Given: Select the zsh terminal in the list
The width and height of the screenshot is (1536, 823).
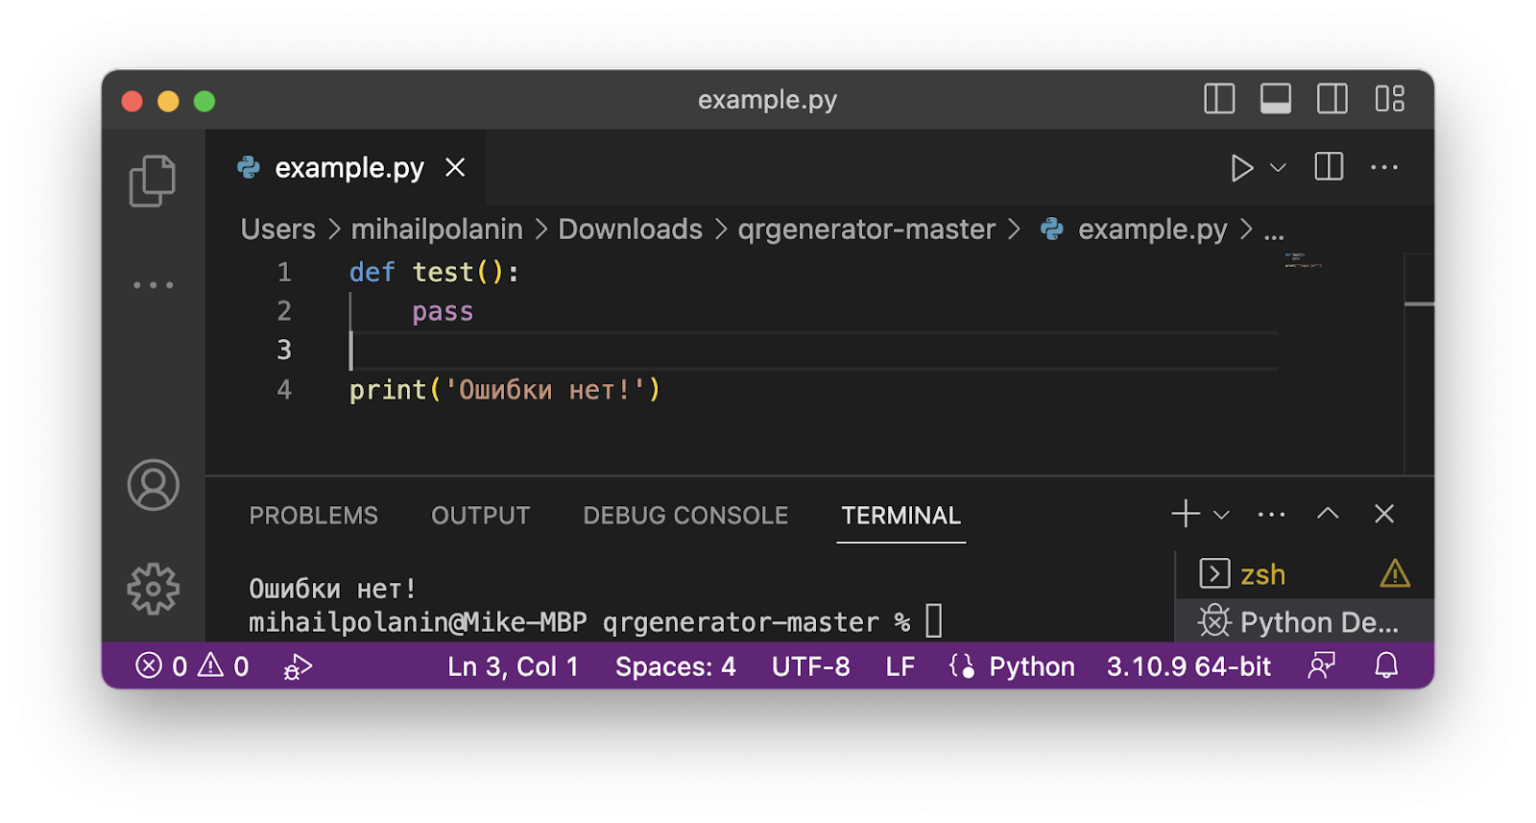Looking at the screenshot, I should click(1262, 575).
